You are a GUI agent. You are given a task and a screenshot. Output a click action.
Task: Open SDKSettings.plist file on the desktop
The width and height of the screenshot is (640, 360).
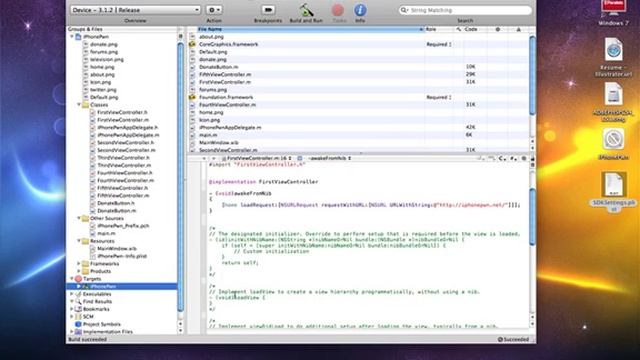point(614,192)
